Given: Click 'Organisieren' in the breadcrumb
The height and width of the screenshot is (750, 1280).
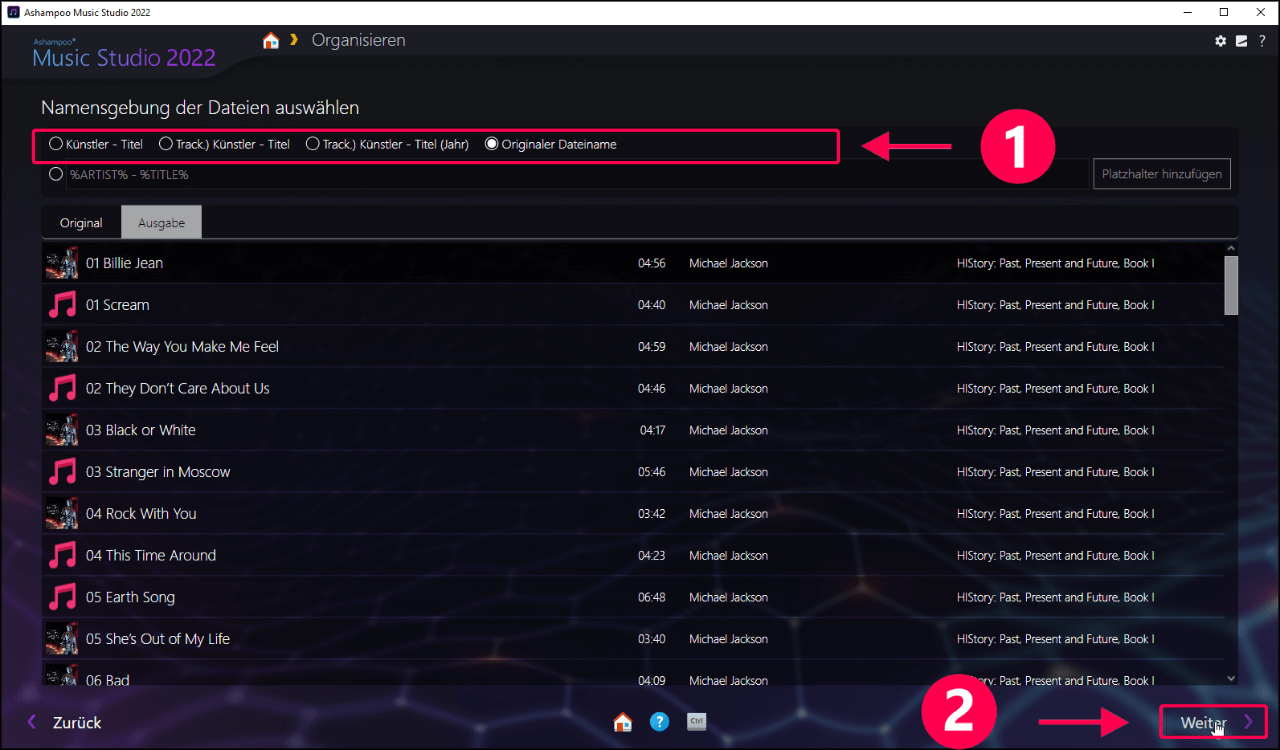Looking at the screenshot, I should 358,40.
